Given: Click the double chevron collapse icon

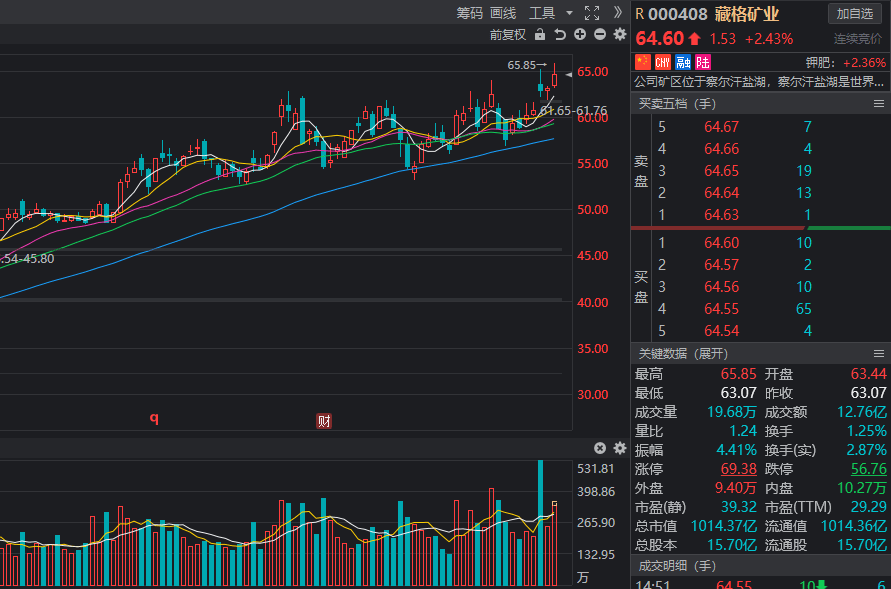Looking at the screenshot, I should [618, 13].
